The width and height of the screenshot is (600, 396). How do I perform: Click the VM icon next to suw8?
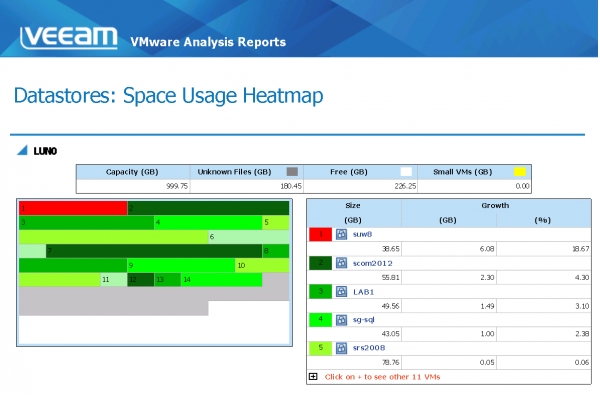click(x=341, y=234)
